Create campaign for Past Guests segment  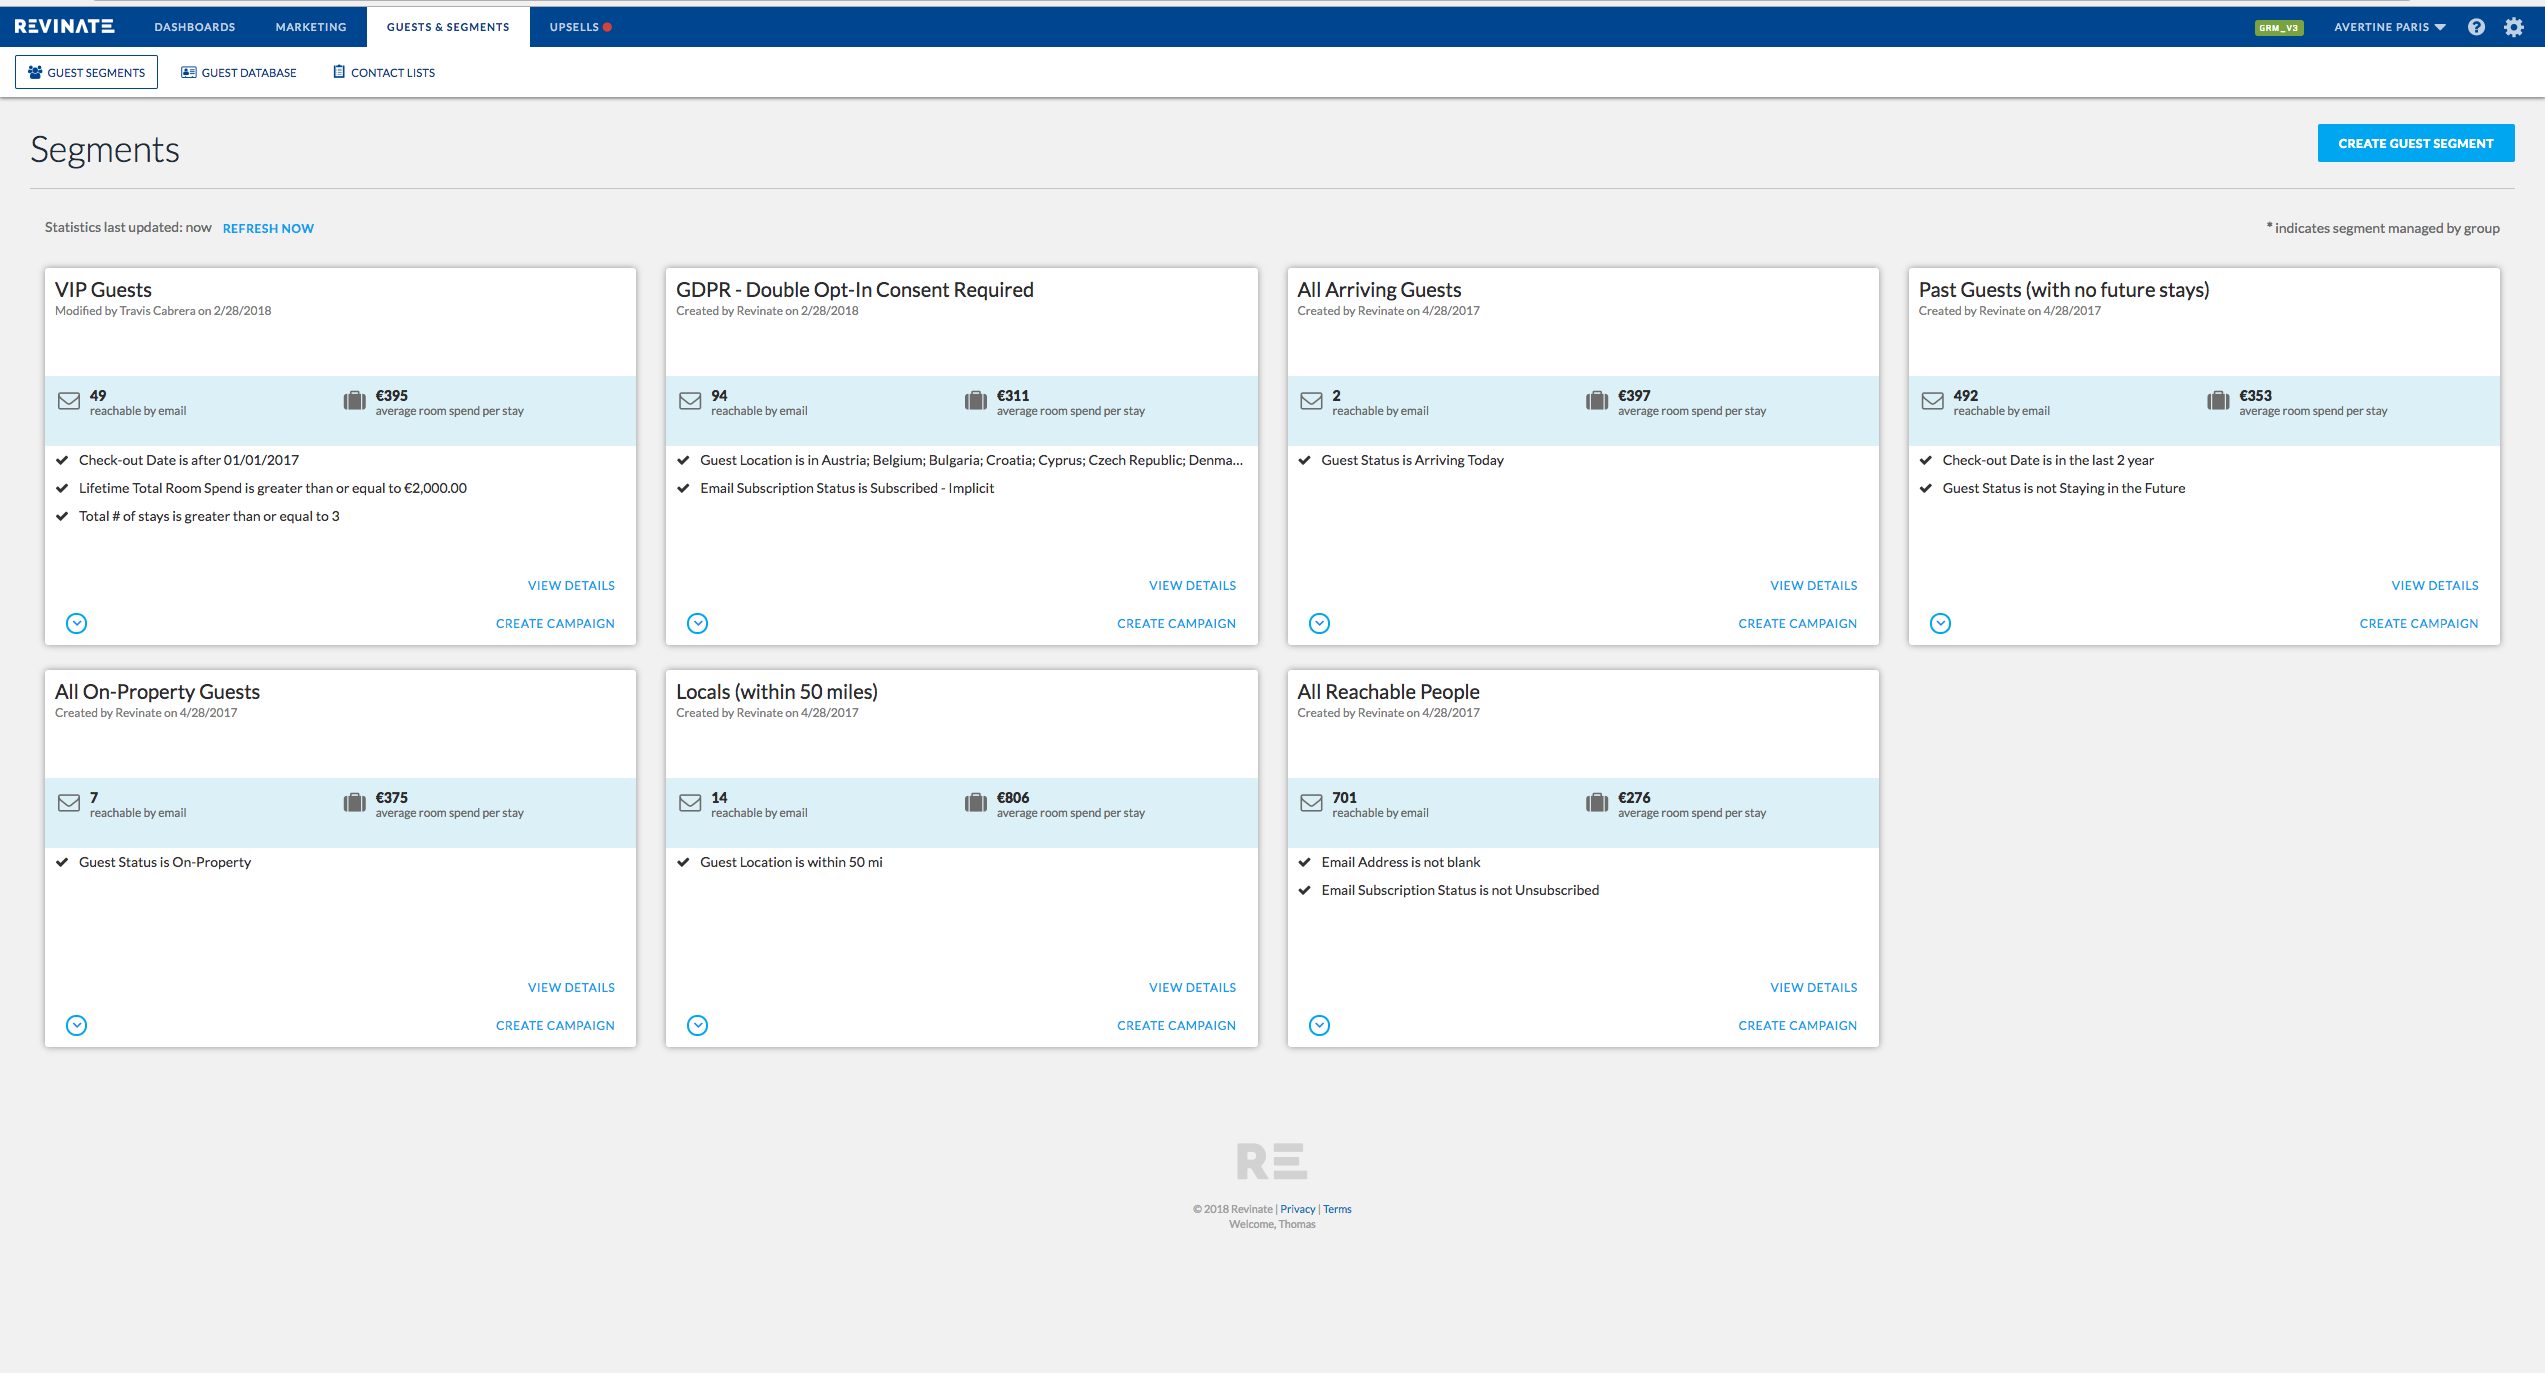[2419, 623]
